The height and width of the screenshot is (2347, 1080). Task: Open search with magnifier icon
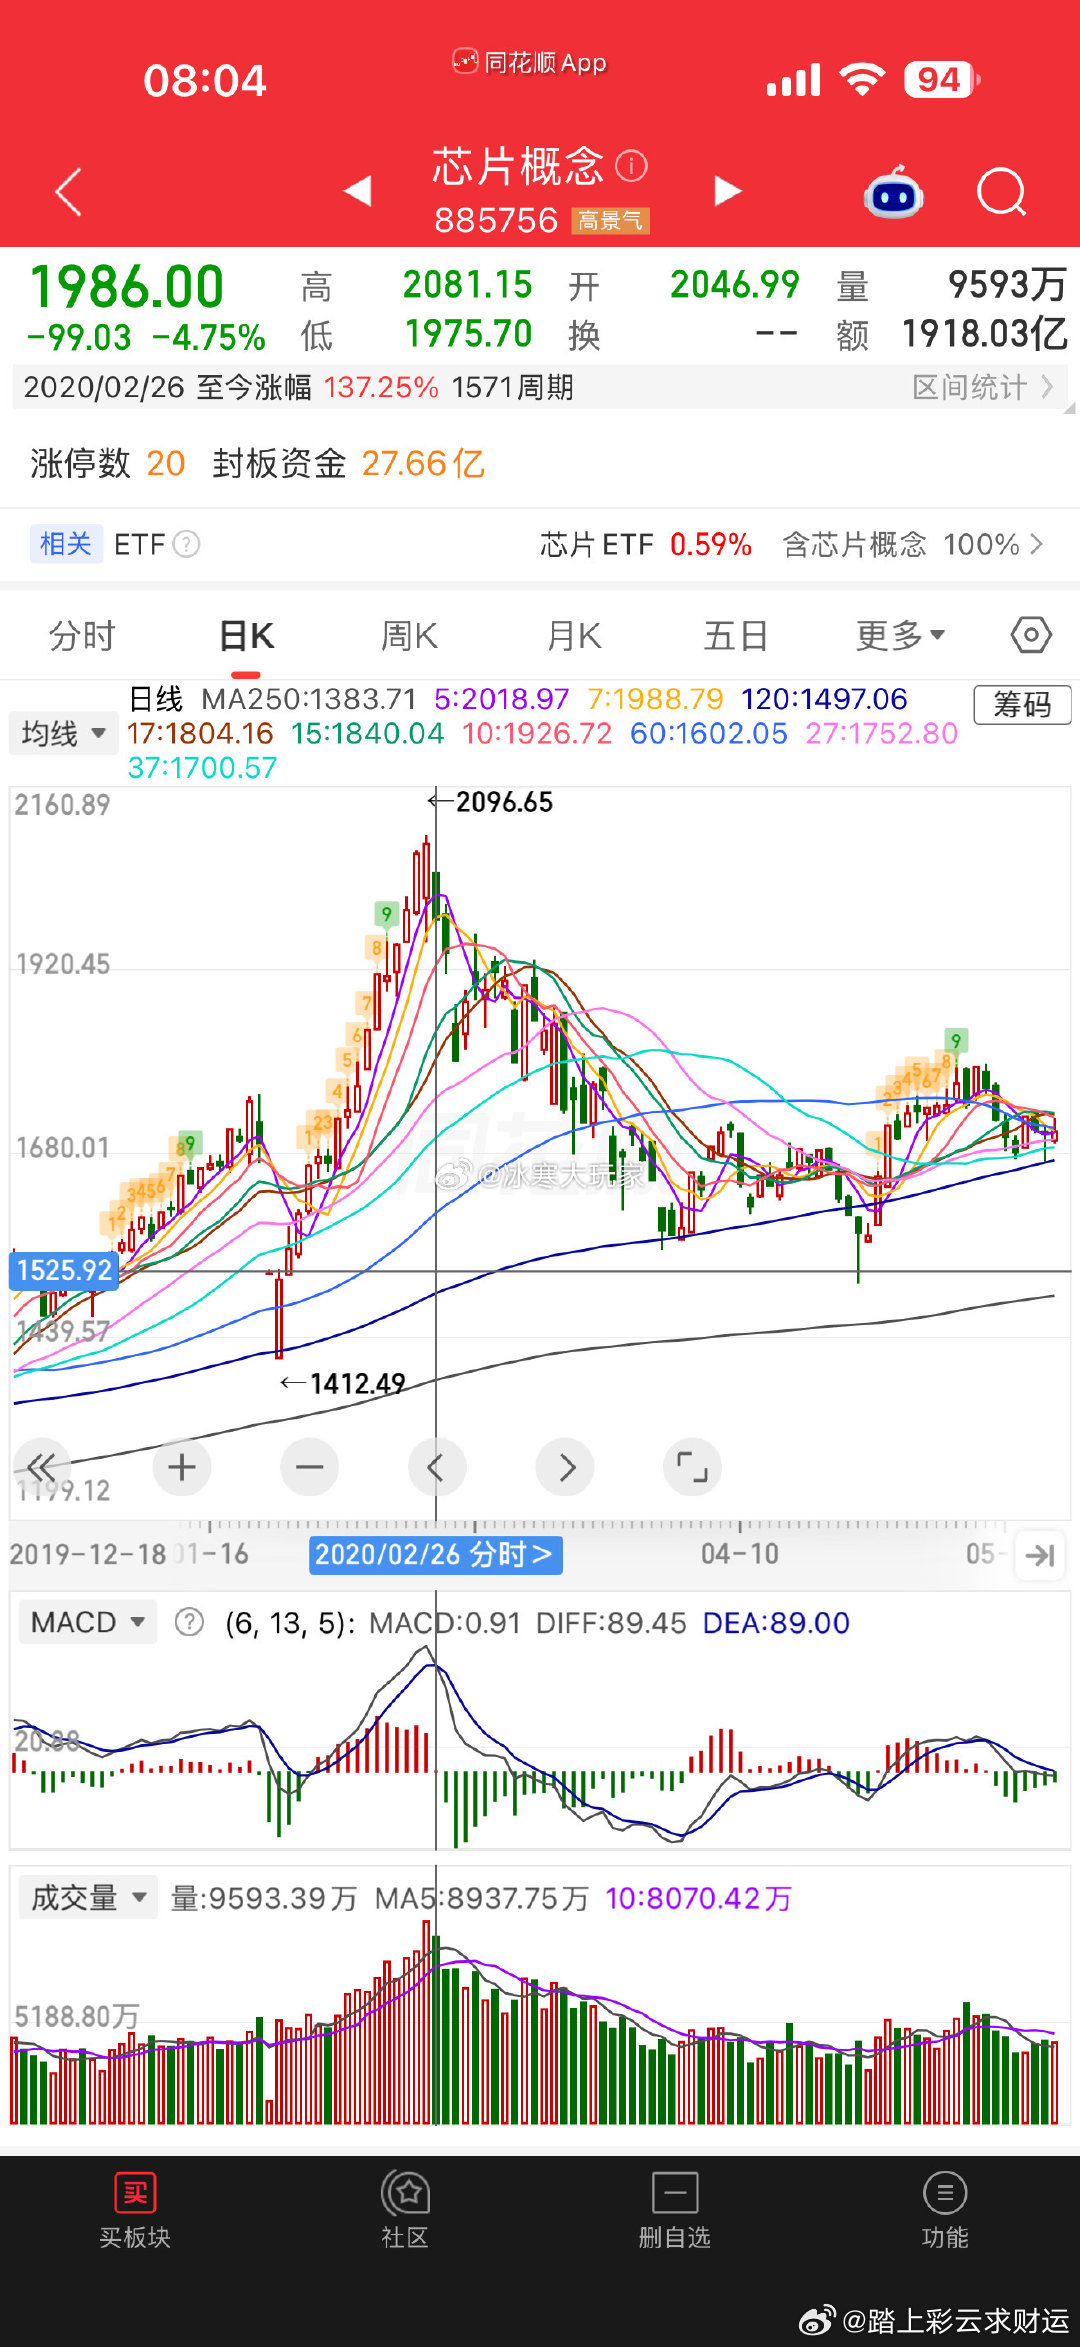pyautogui.click(x=1001, y=191)
